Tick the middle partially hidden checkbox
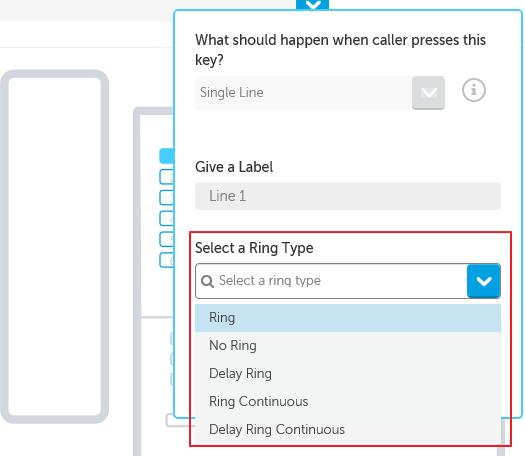 172,359
